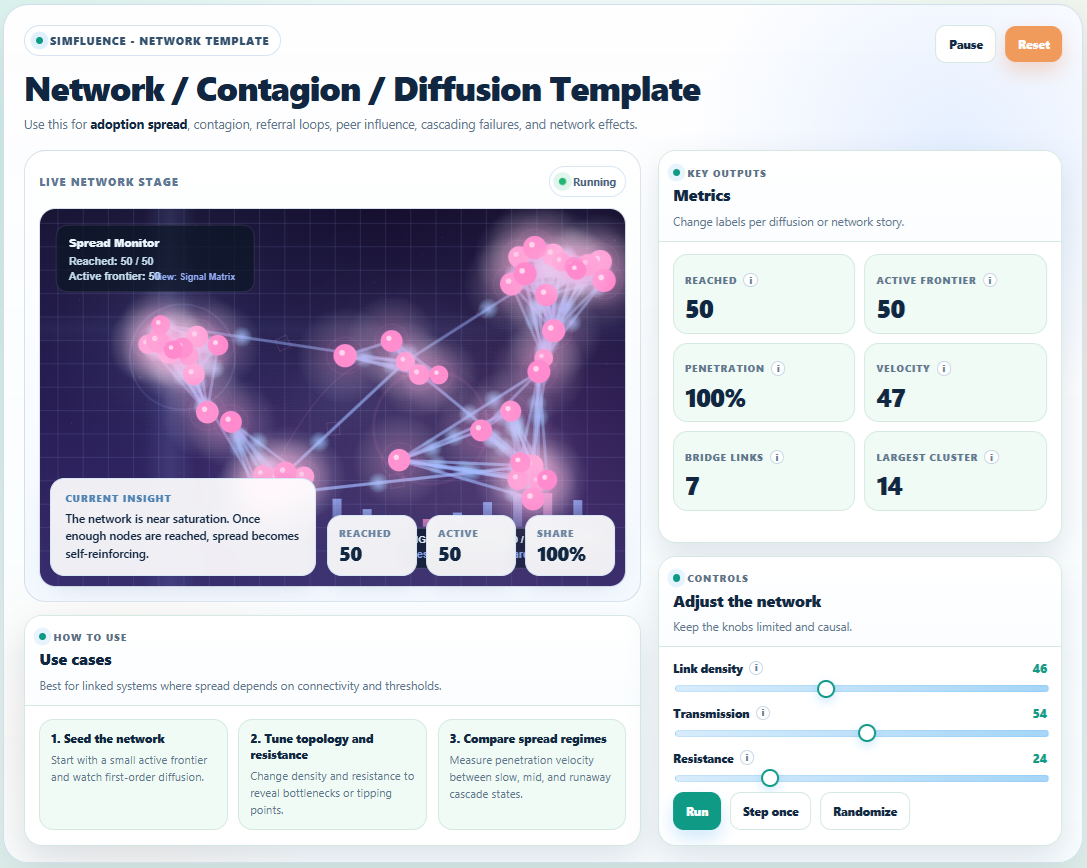Viewport: 1087px width, 868px height.
Task: Select the Seed the network card
Action: pyautogui.click(x=133, y=774)
